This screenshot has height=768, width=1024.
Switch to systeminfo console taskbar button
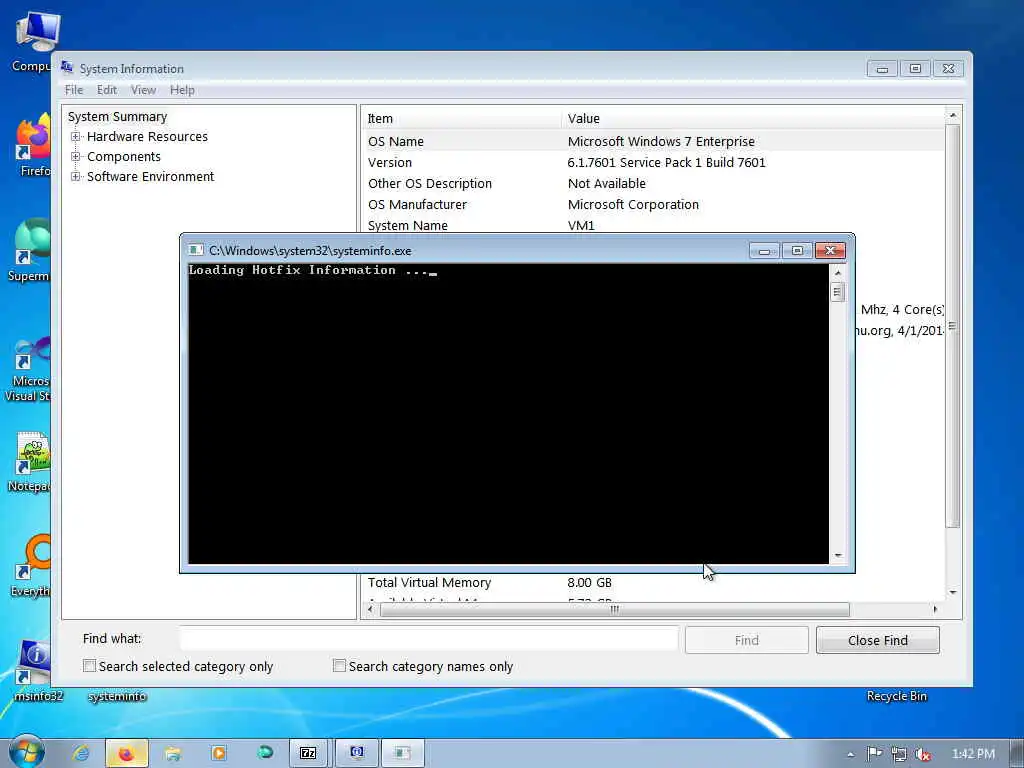(x=403, y=753)
